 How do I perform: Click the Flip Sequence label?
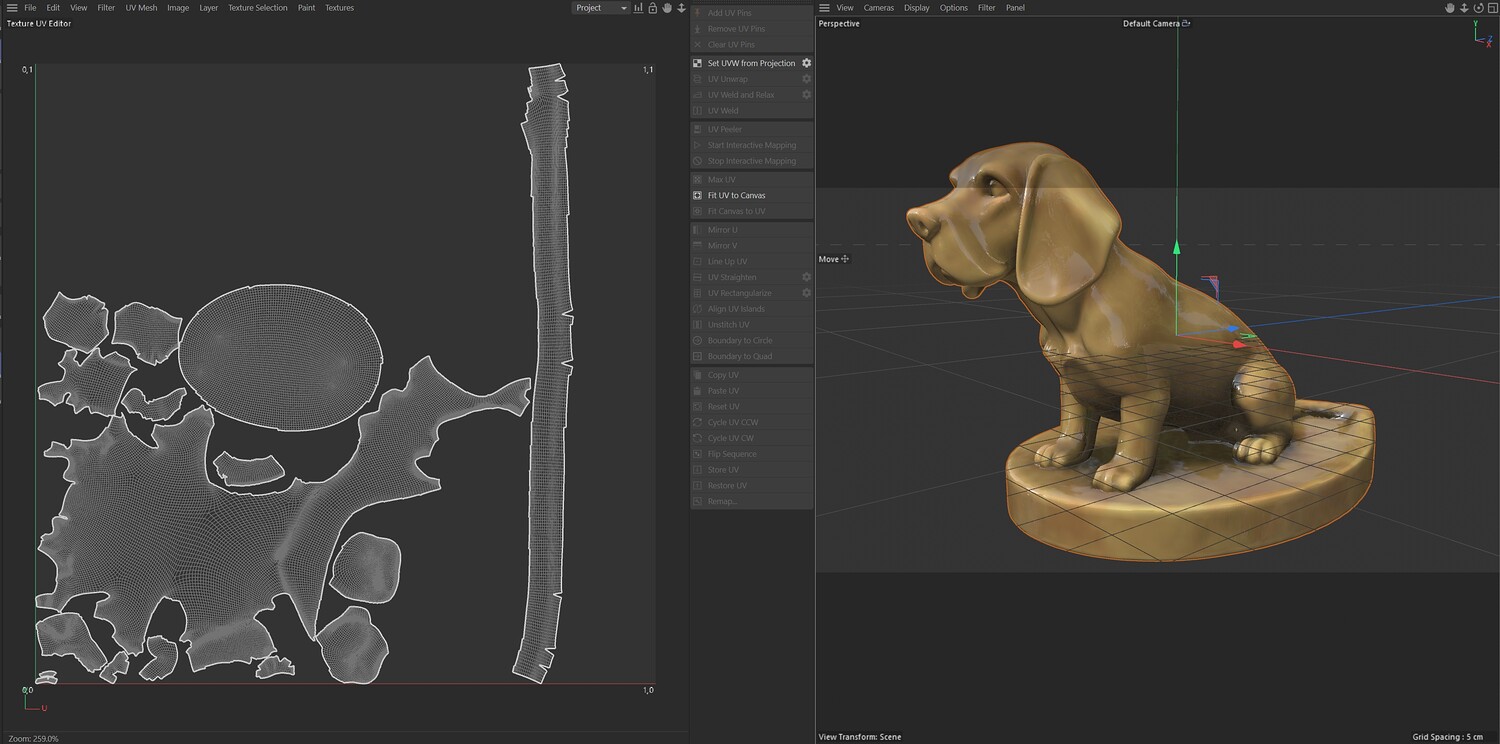(x=732, y=454)
